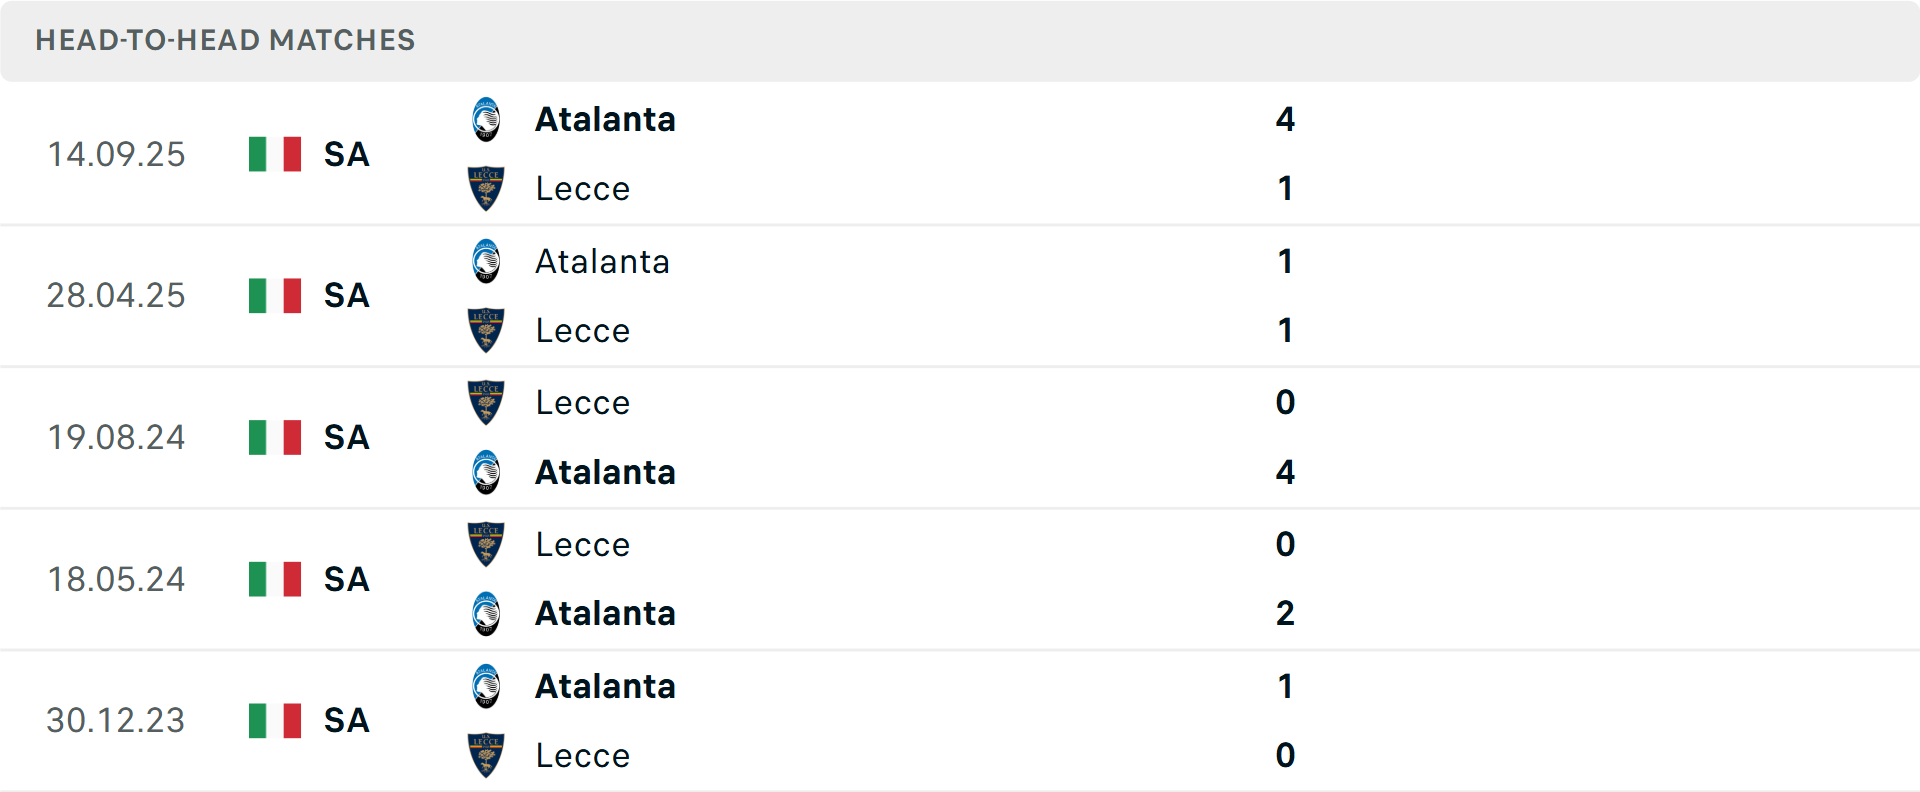1920x792 pixels.
Task: Click the Lecce badge in the 18.05.24 match
Action: click(x=487, y=544)
